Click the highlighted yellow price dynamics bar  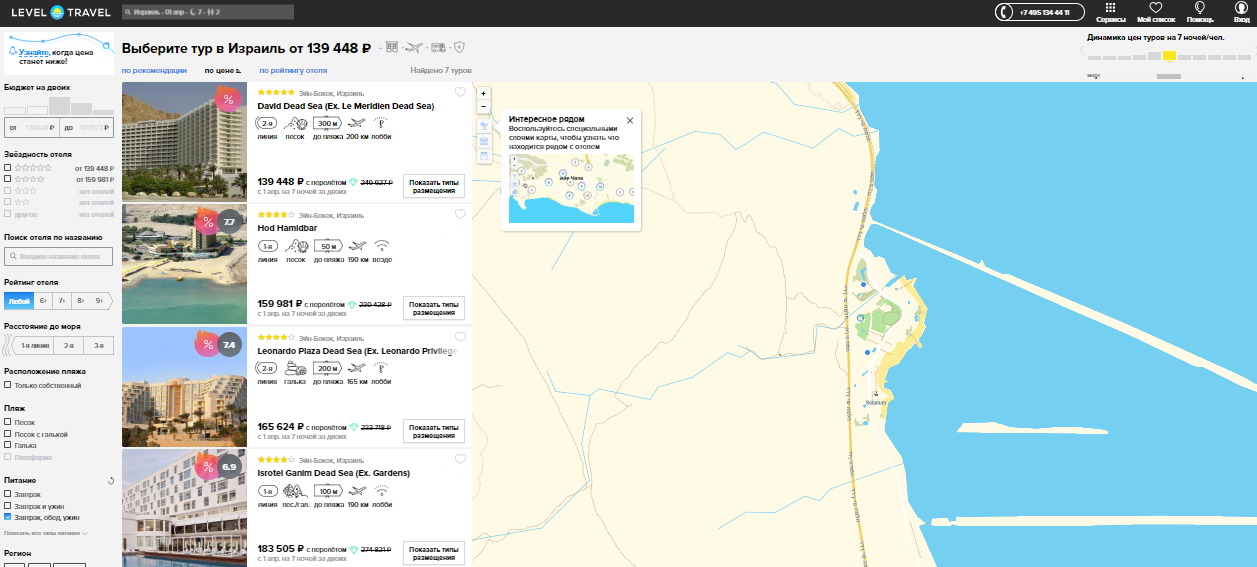coord(1169,56)
